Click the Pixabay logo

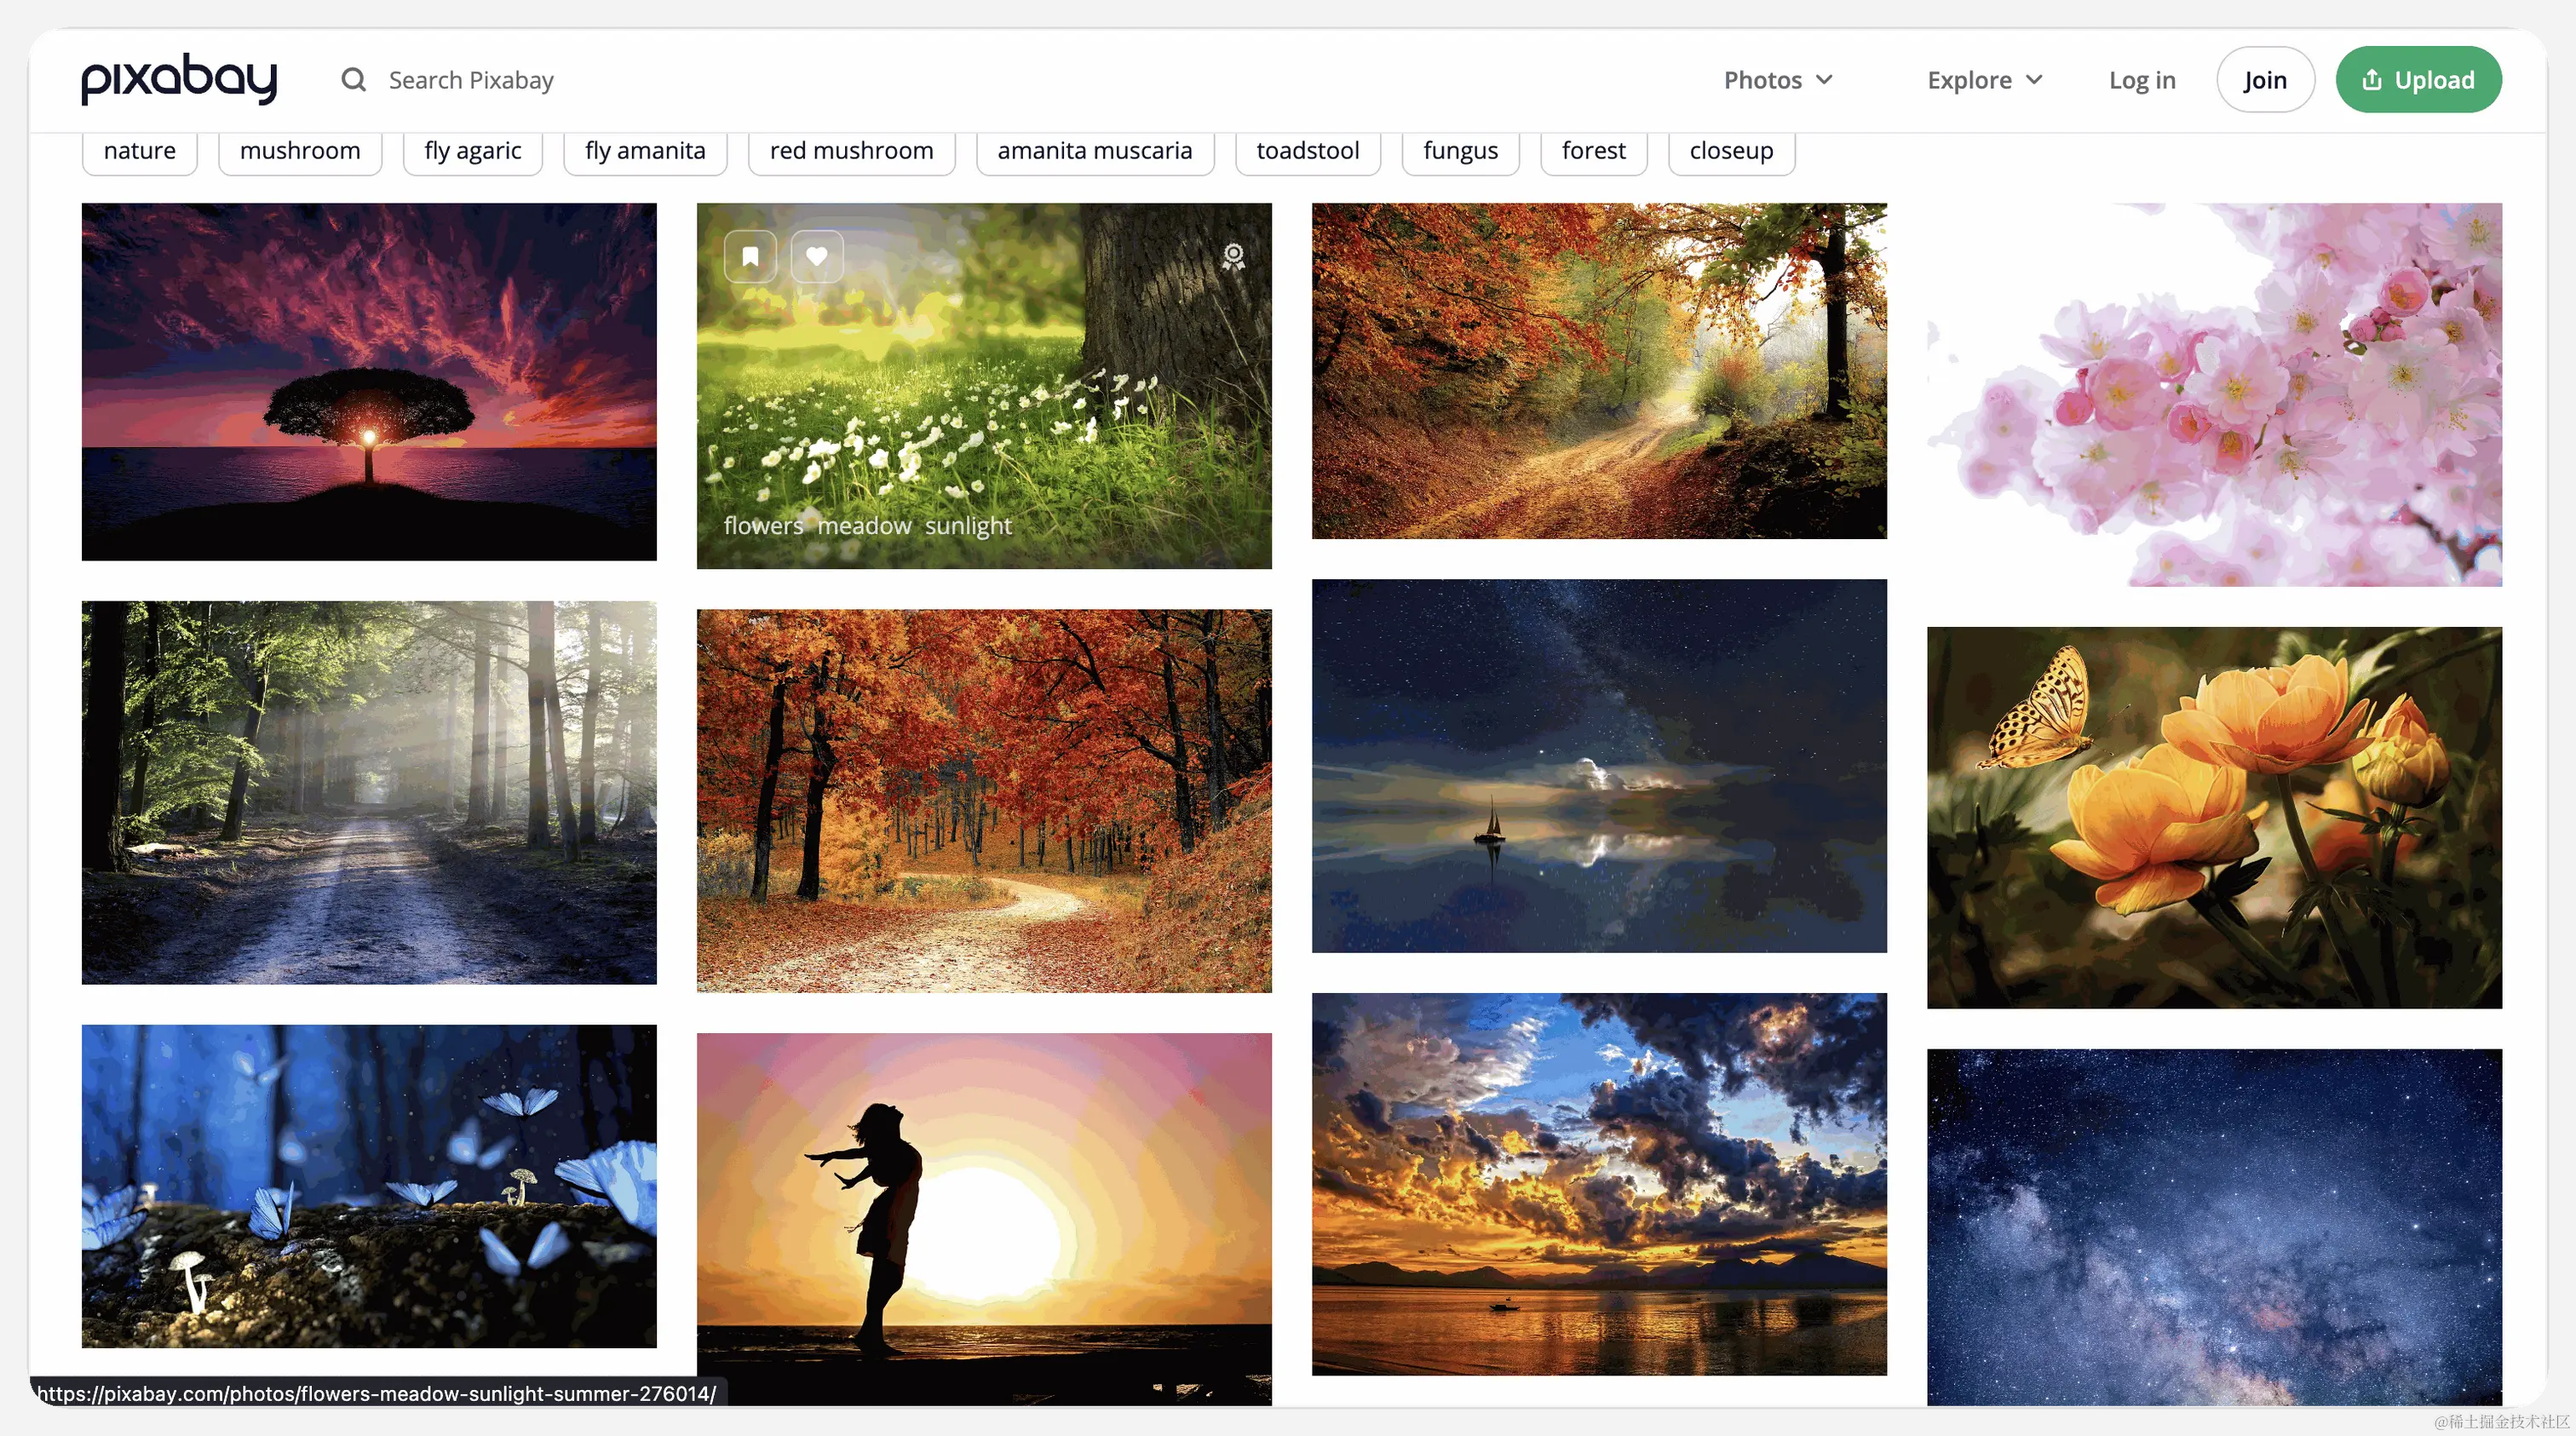pos(179,79)
